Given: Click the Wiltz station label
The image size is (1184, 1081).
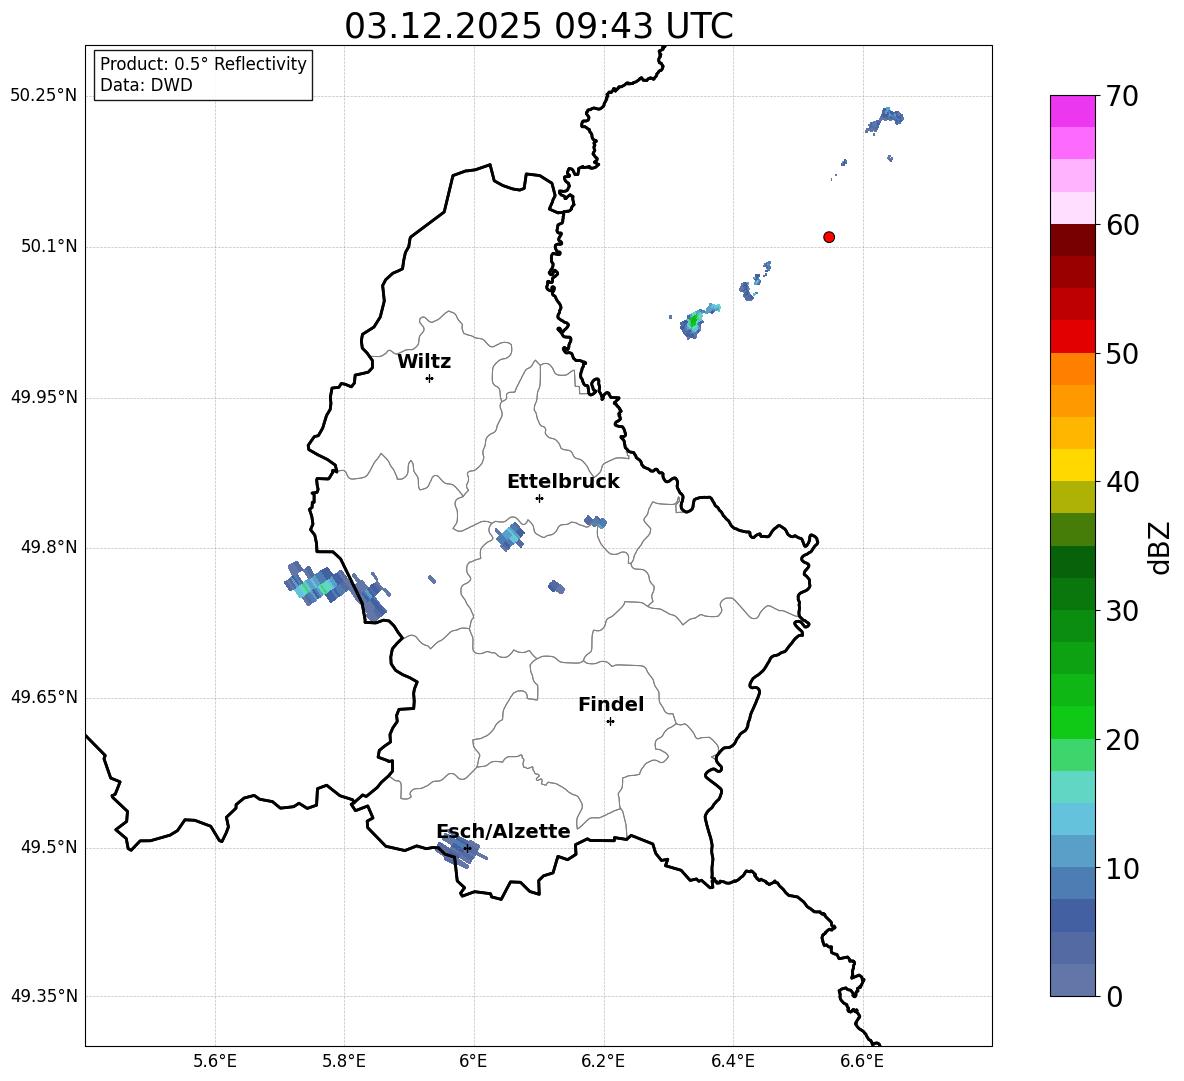Looking at the screenshot, I should tap(424, 362).
